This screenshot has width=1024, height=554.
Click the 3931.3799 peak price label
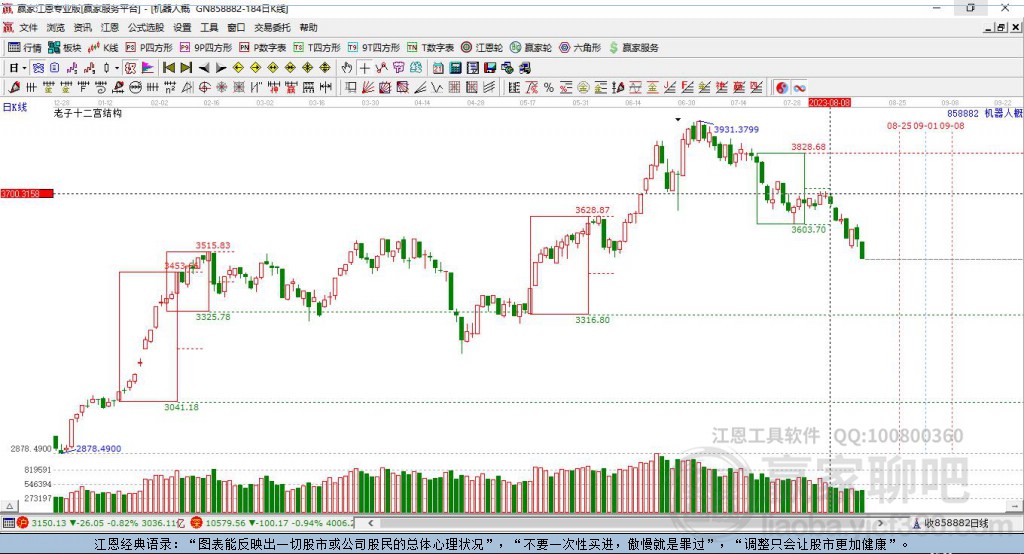click(x=736, y=129)
